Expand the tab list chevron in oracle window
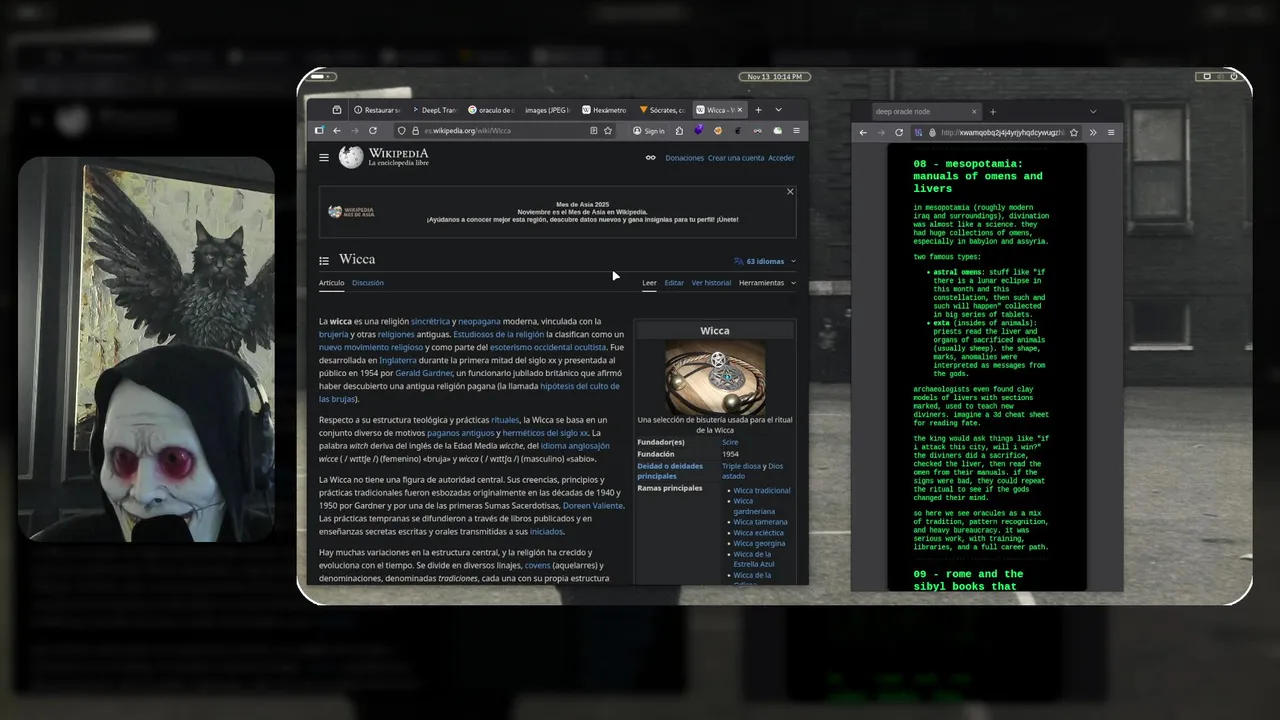This screenshot has width=1280, height=720. point(1093,112)
